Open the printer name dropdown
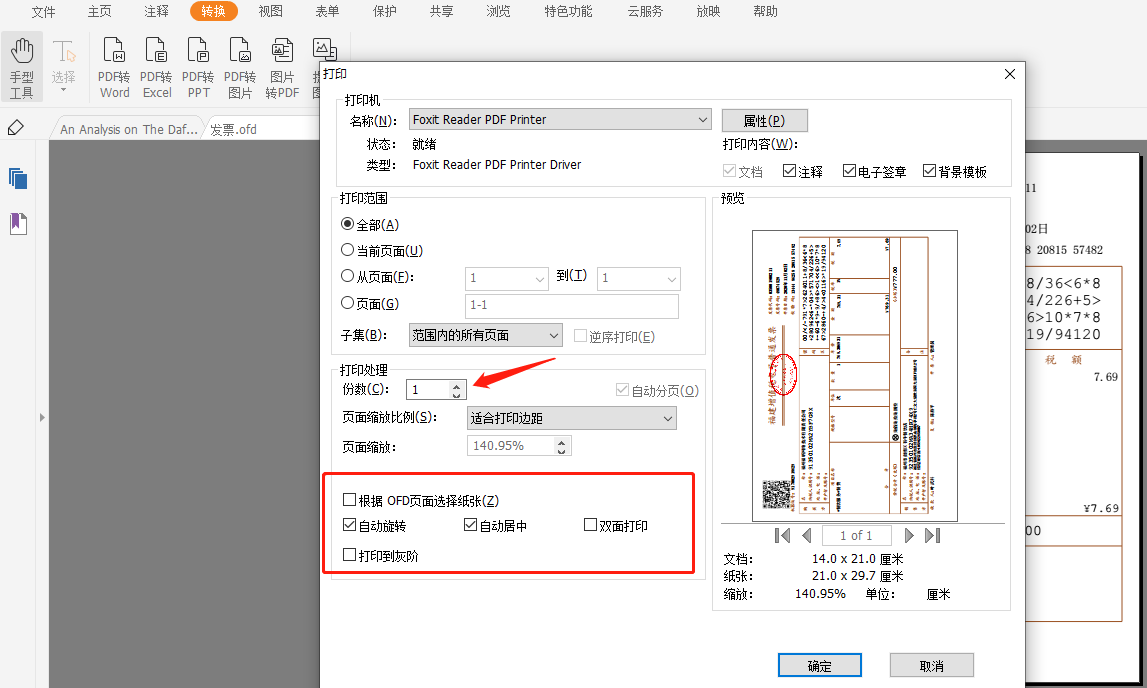 (x=560, y=120)
